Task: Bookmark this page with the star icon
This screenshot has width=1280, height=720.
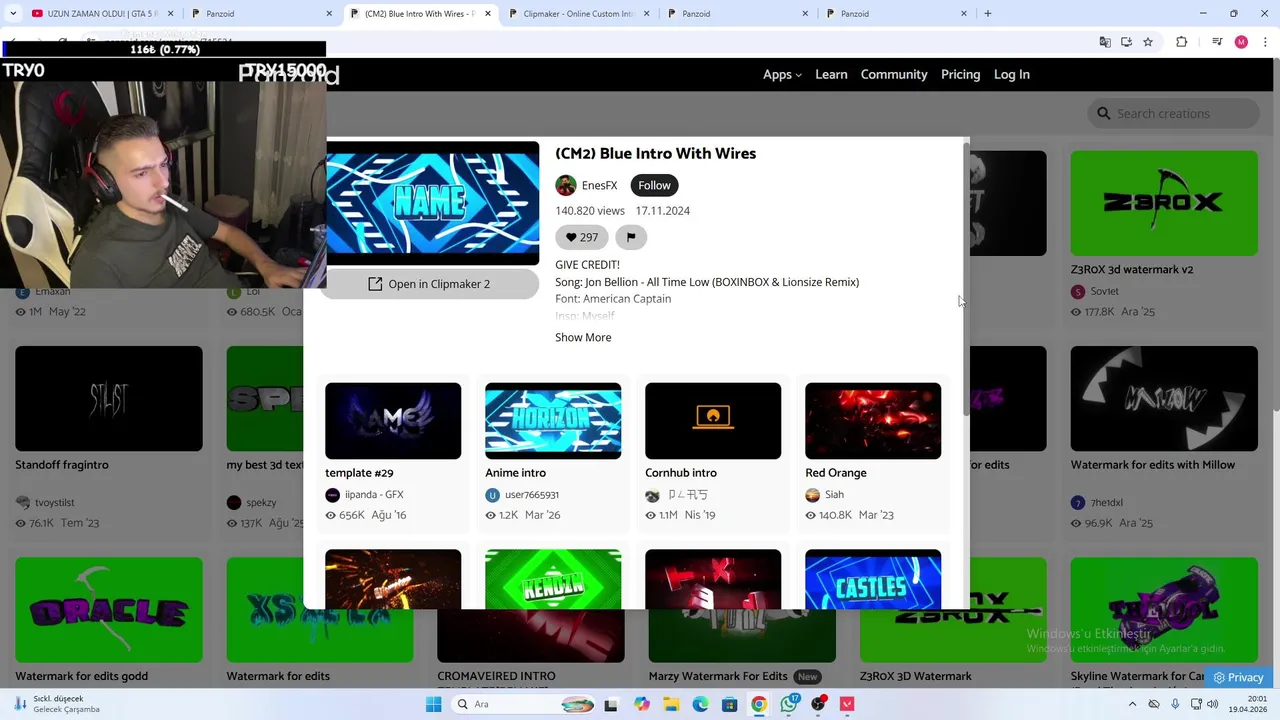Action: click(1148, 42)
